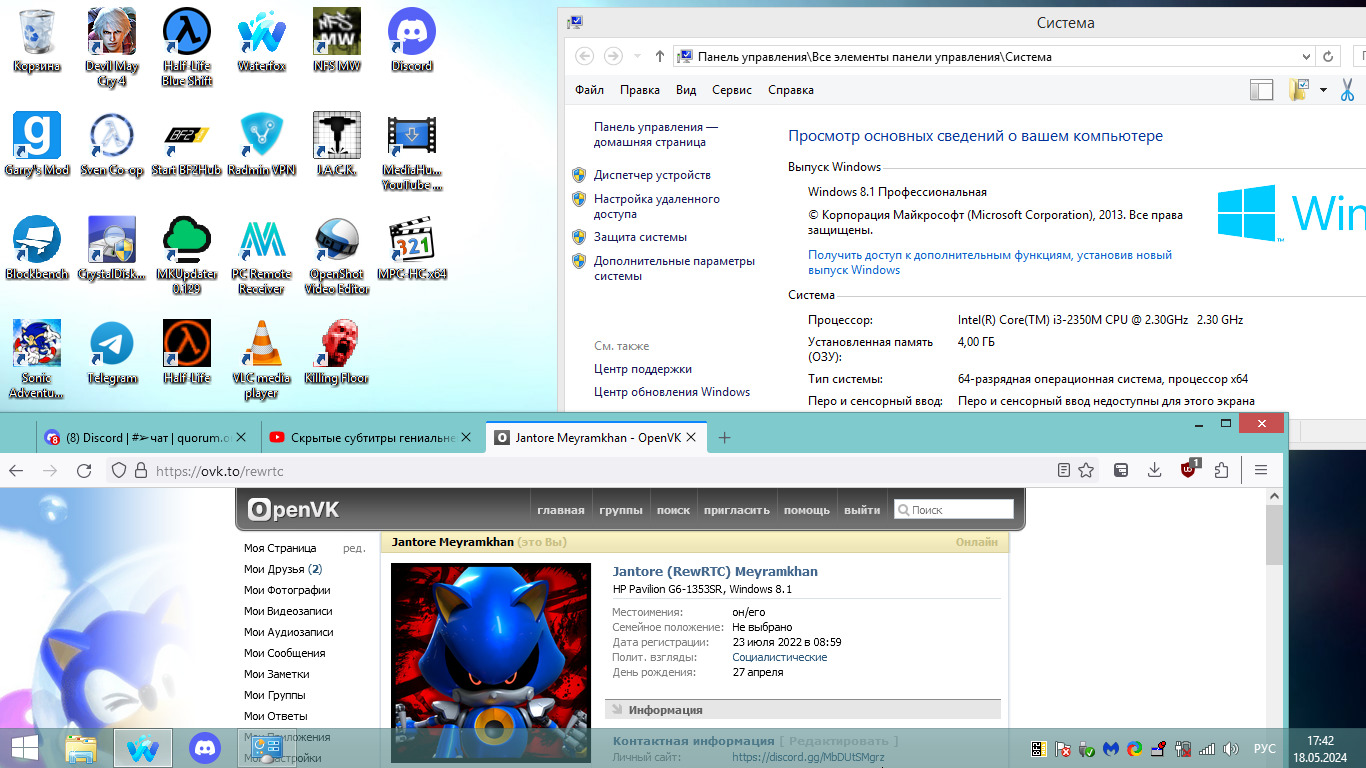Open VLC media player desktop icon

261,352
